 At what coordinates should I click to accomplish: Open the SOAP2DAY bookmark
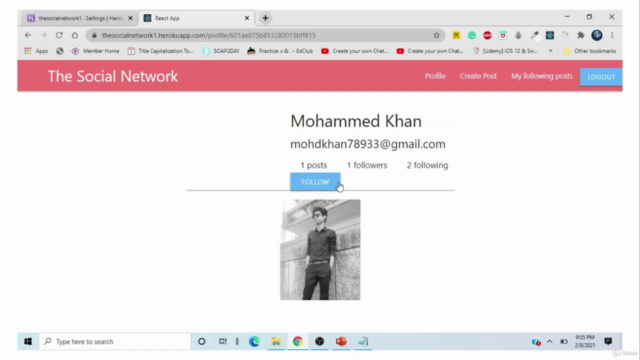click(221, 51)
